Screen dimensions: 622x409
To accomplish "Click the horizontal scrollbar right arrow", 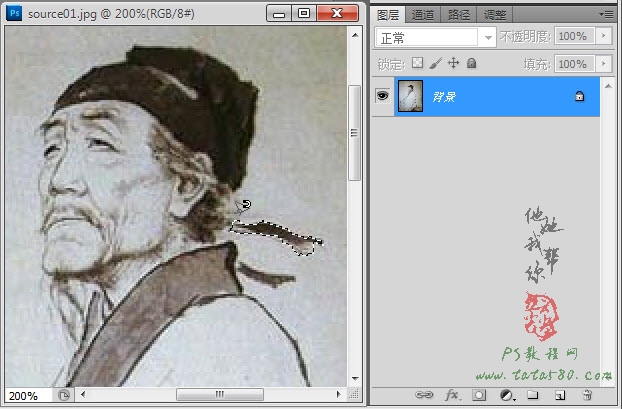I will pyautogui.click(x=338, y=394).
